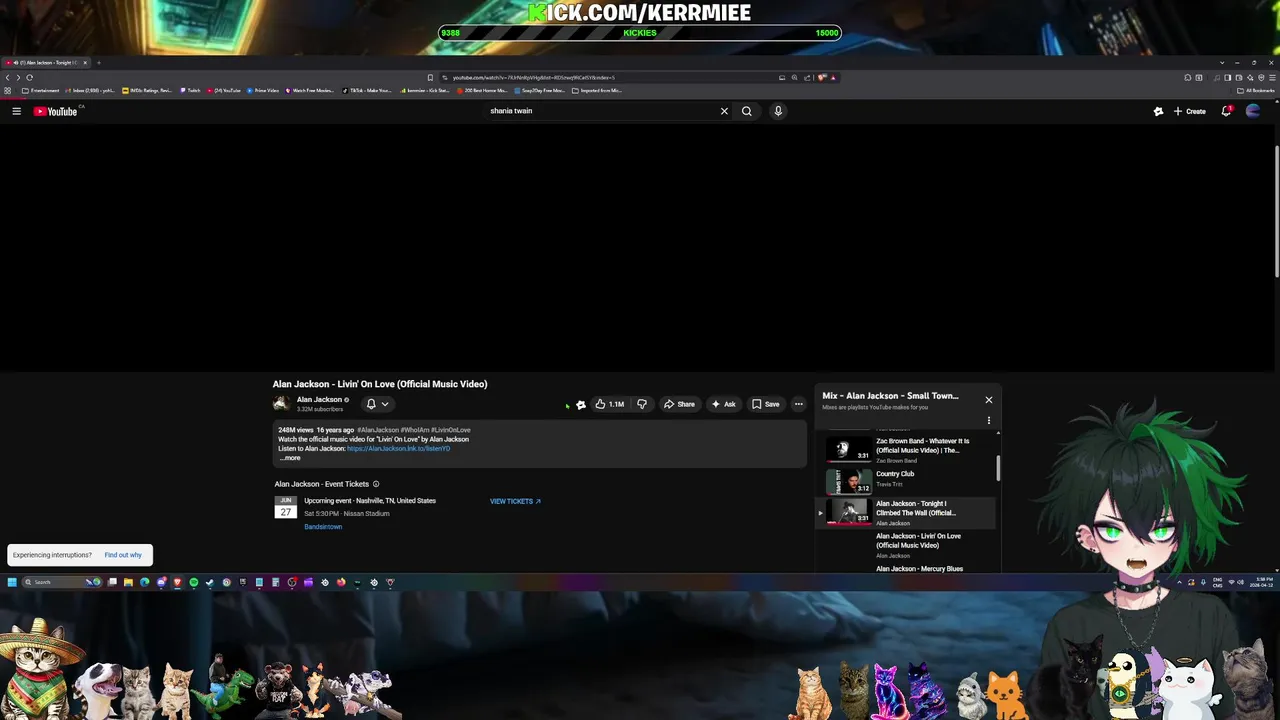Screen dimensions: 1280x720
Task: Open the Windows Start menu
Action: pos(12,582)
